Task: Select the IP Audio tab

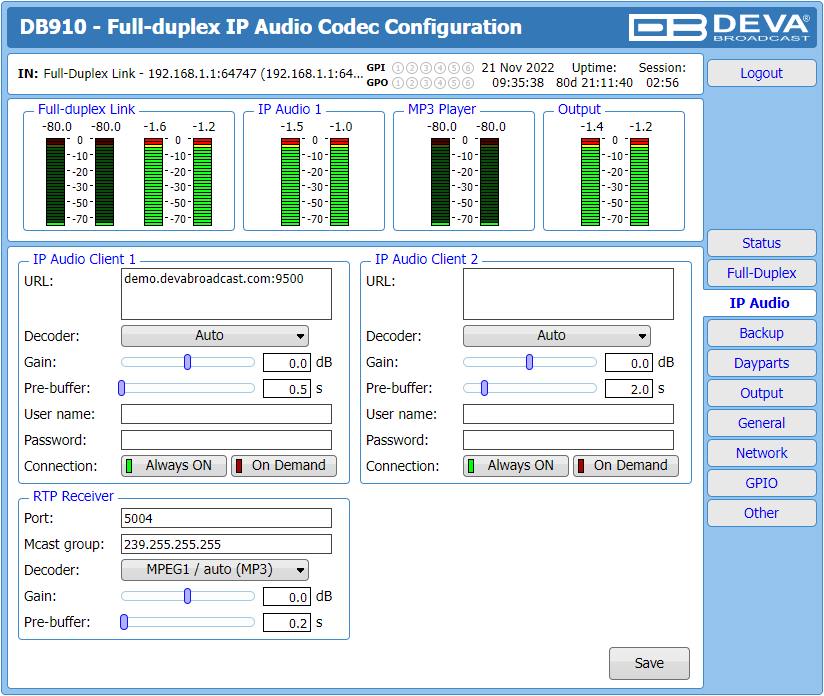Action: click(759, 303)
